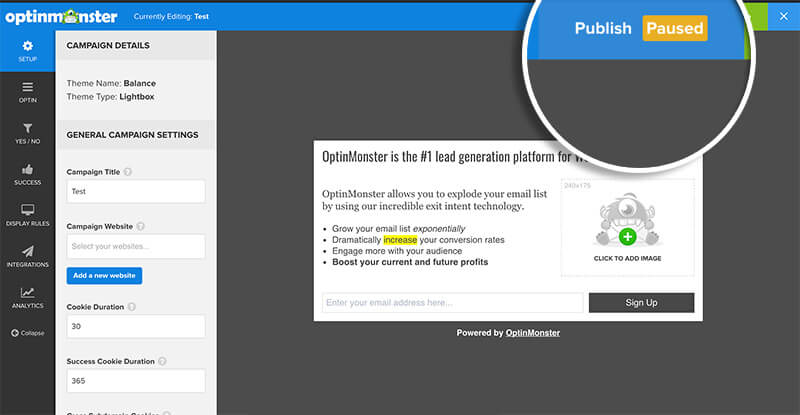This screenshot has height=415, width=800.
Task: Click the Success Cookie Duration field
Action: 136,381
